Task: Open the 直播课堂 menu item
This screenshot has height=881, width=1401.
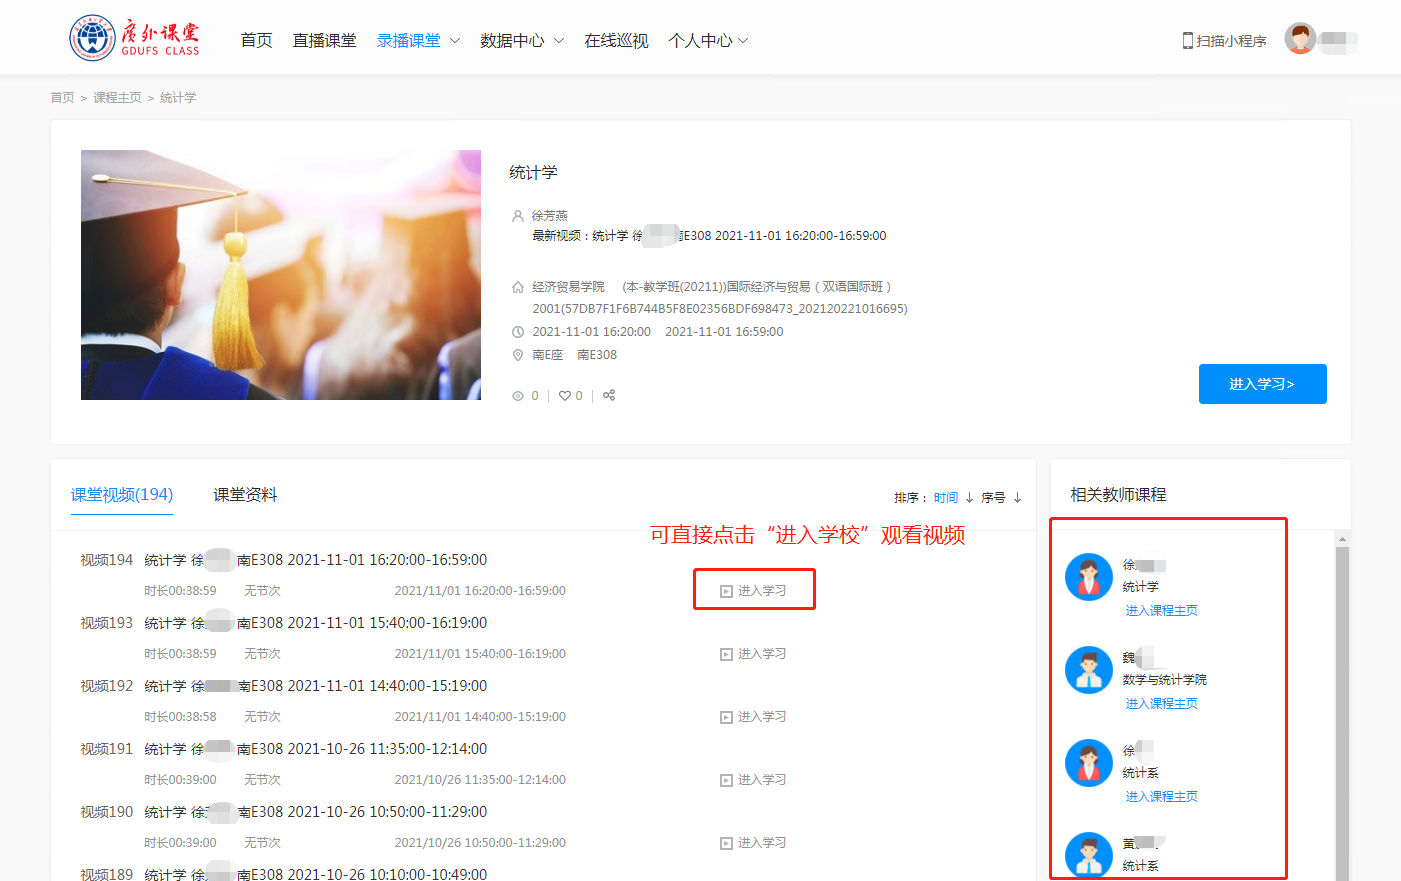Action: coord(324,41)
